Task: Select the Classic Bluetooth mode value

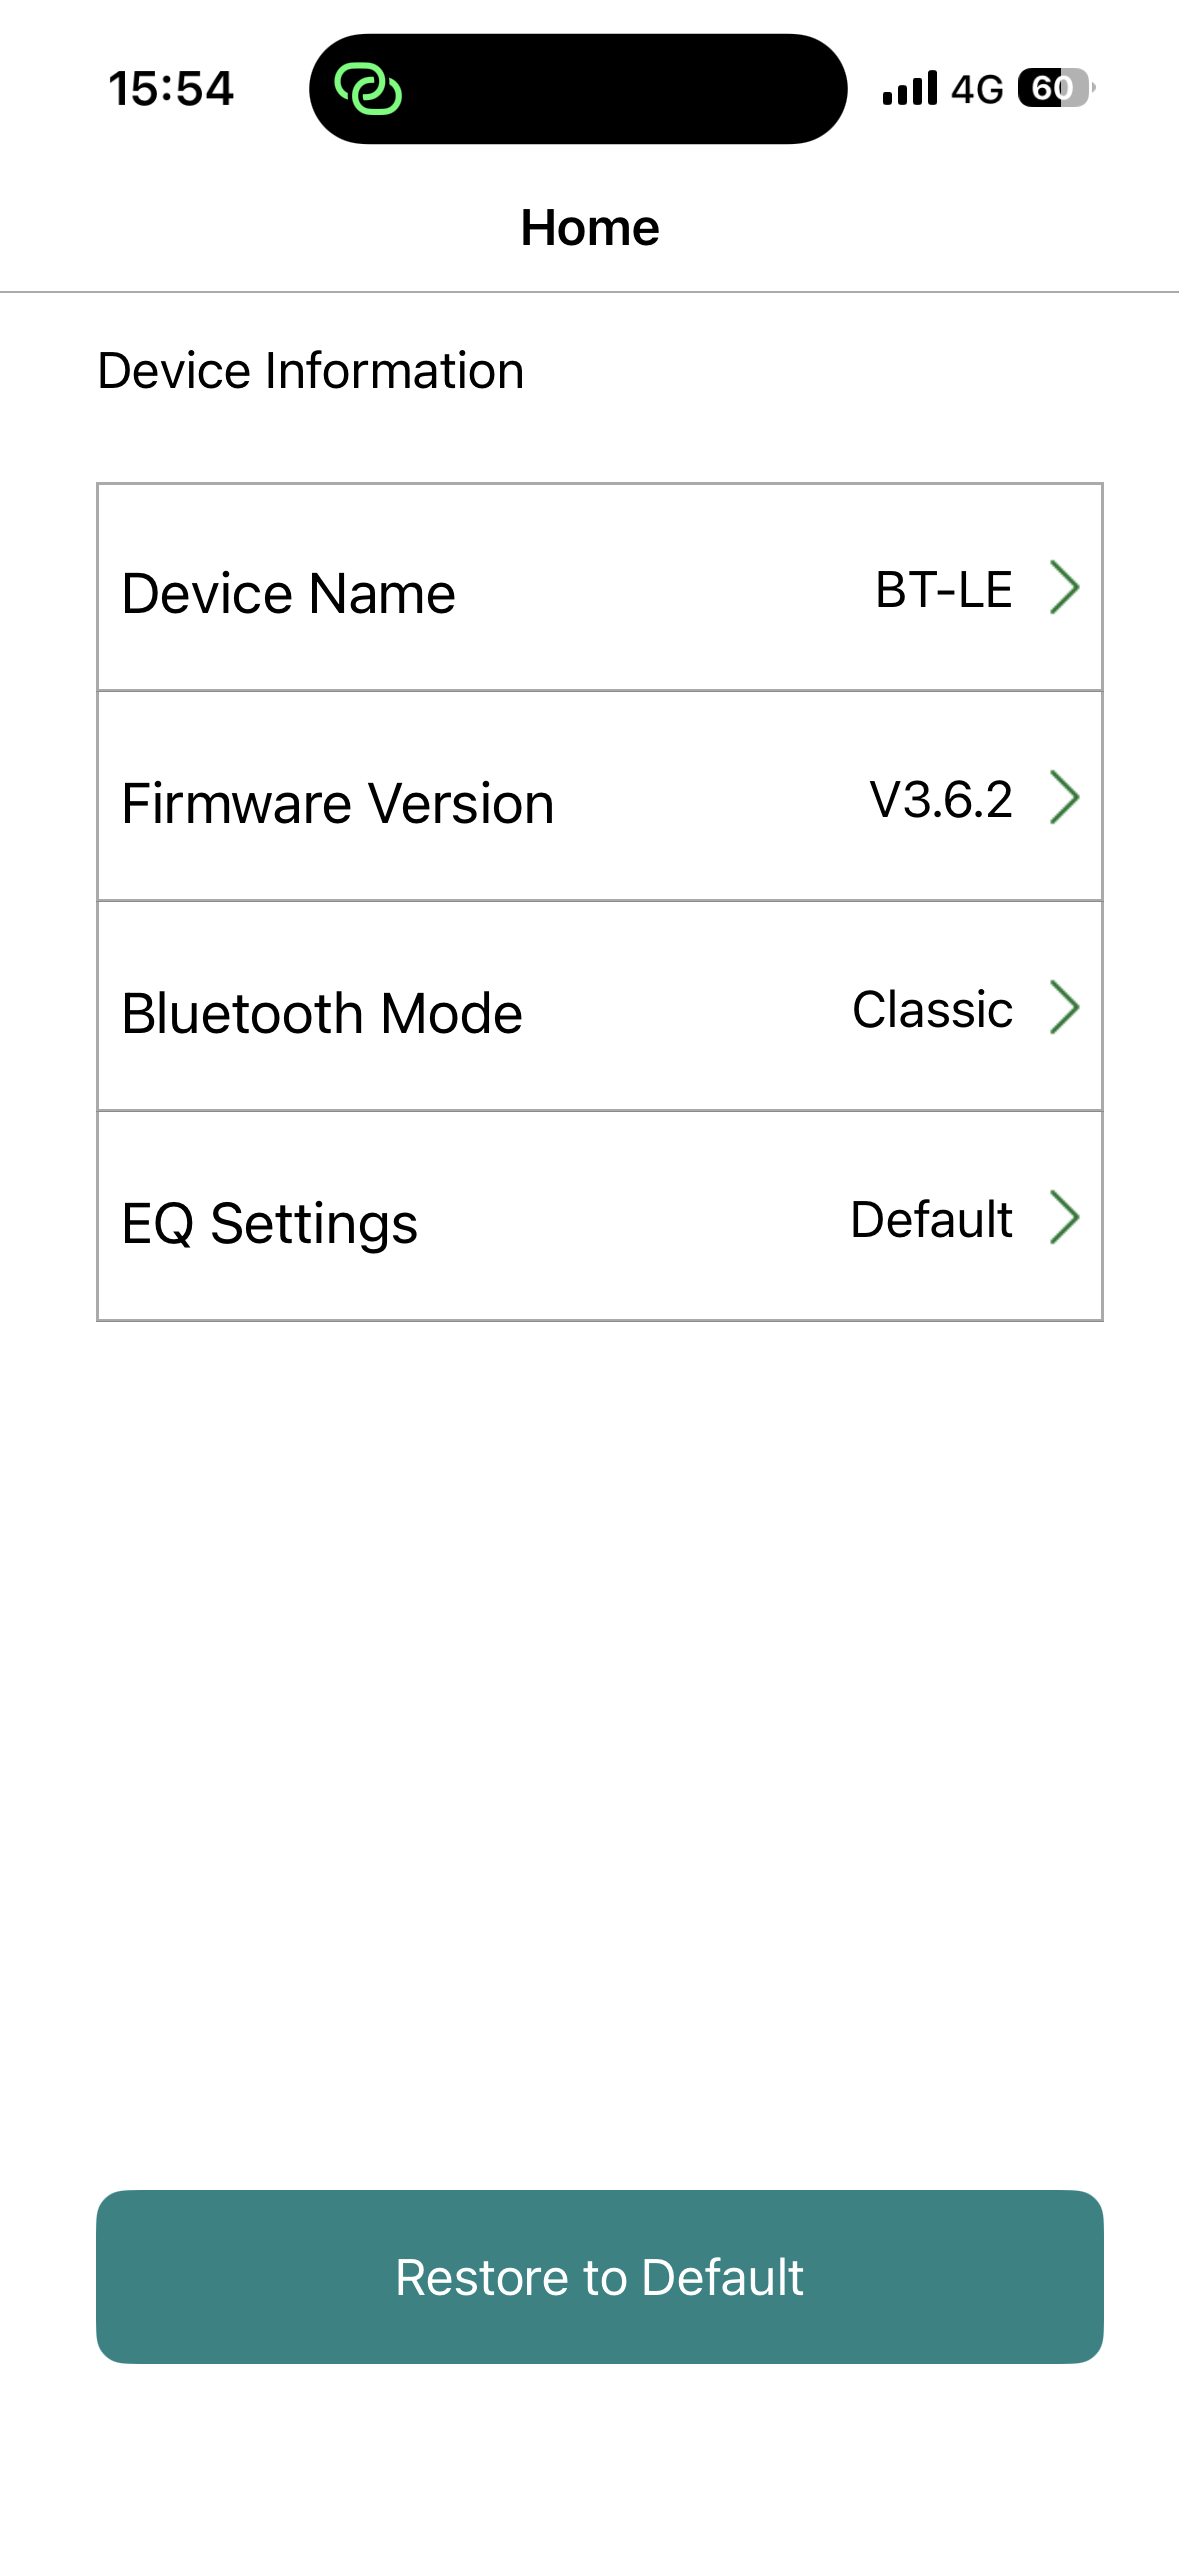Action: pyautogui.click(x=932, y=1010)
